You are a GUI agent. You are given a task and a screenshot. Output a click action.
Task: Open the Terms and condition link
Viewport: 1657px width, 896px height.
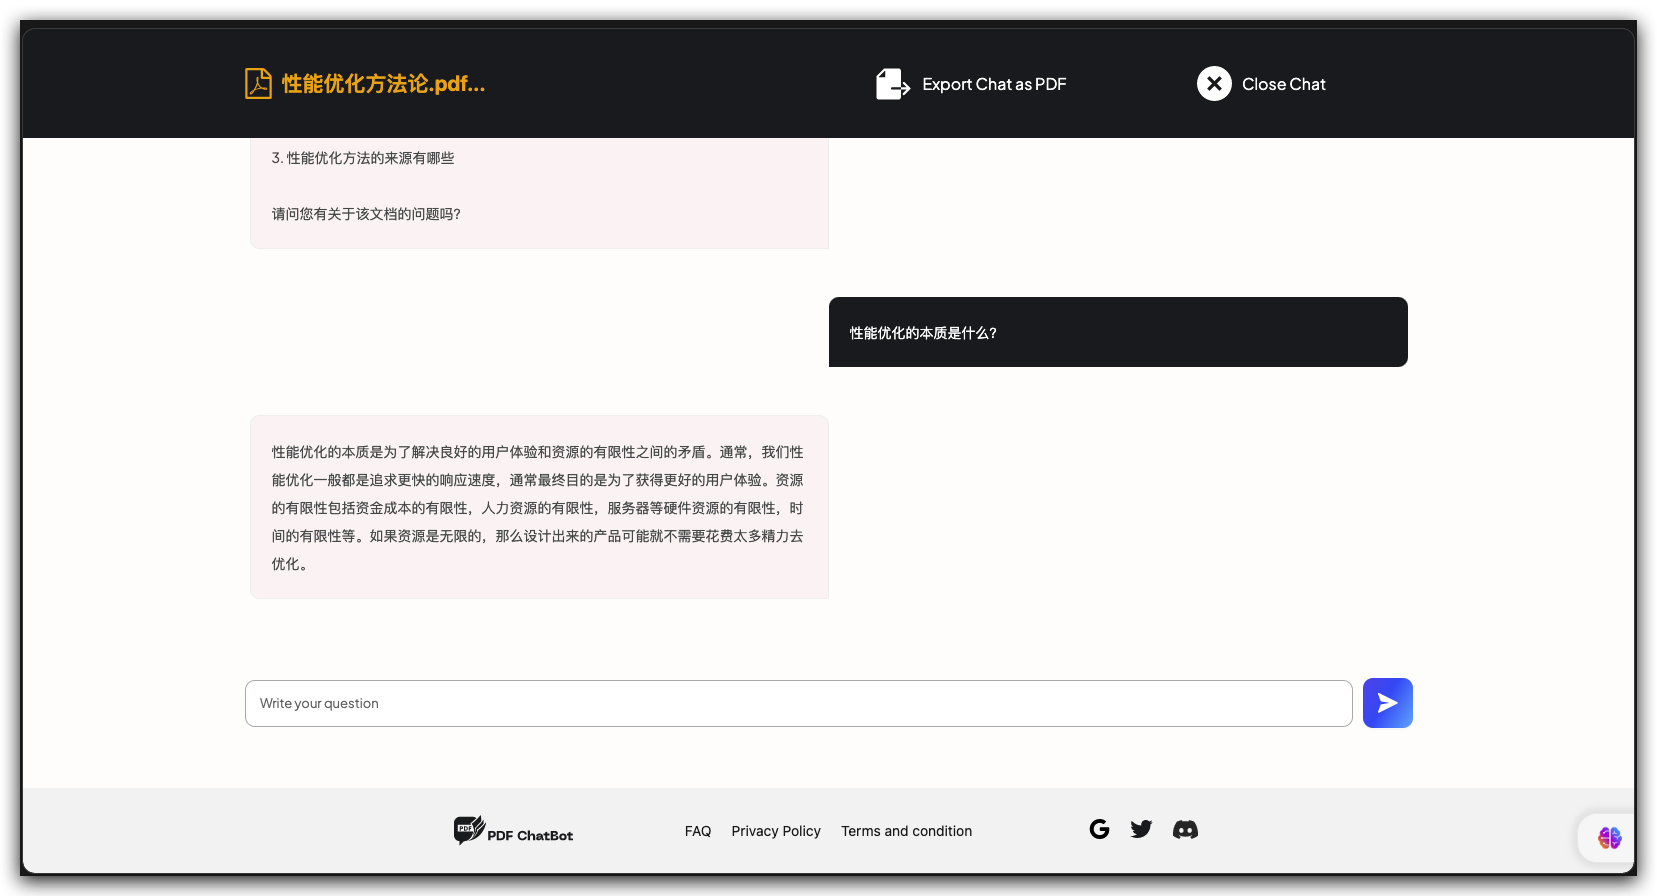tap(907, 831)
